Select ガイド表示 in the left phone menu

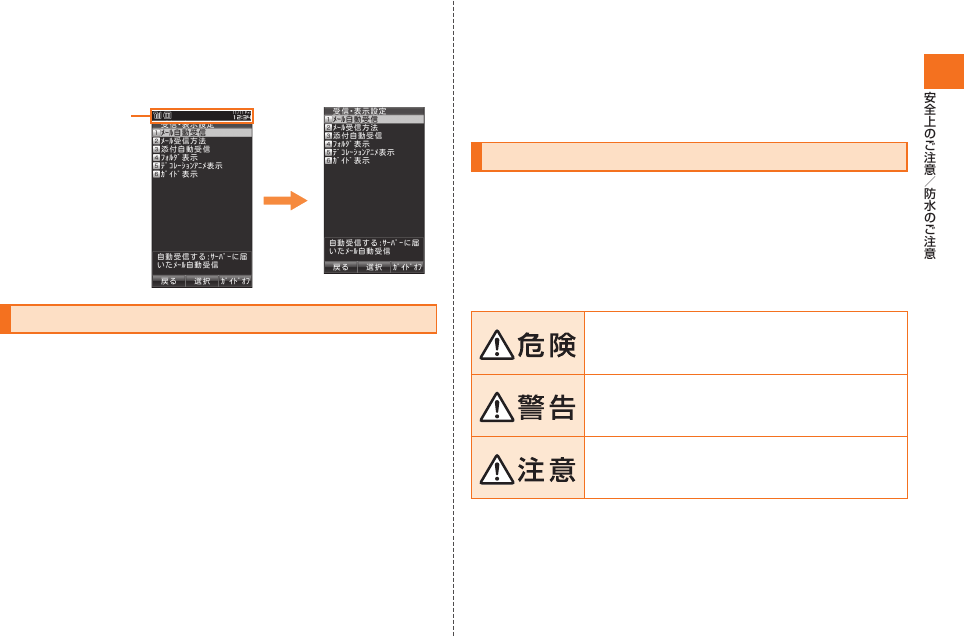[x=179, y=174]
